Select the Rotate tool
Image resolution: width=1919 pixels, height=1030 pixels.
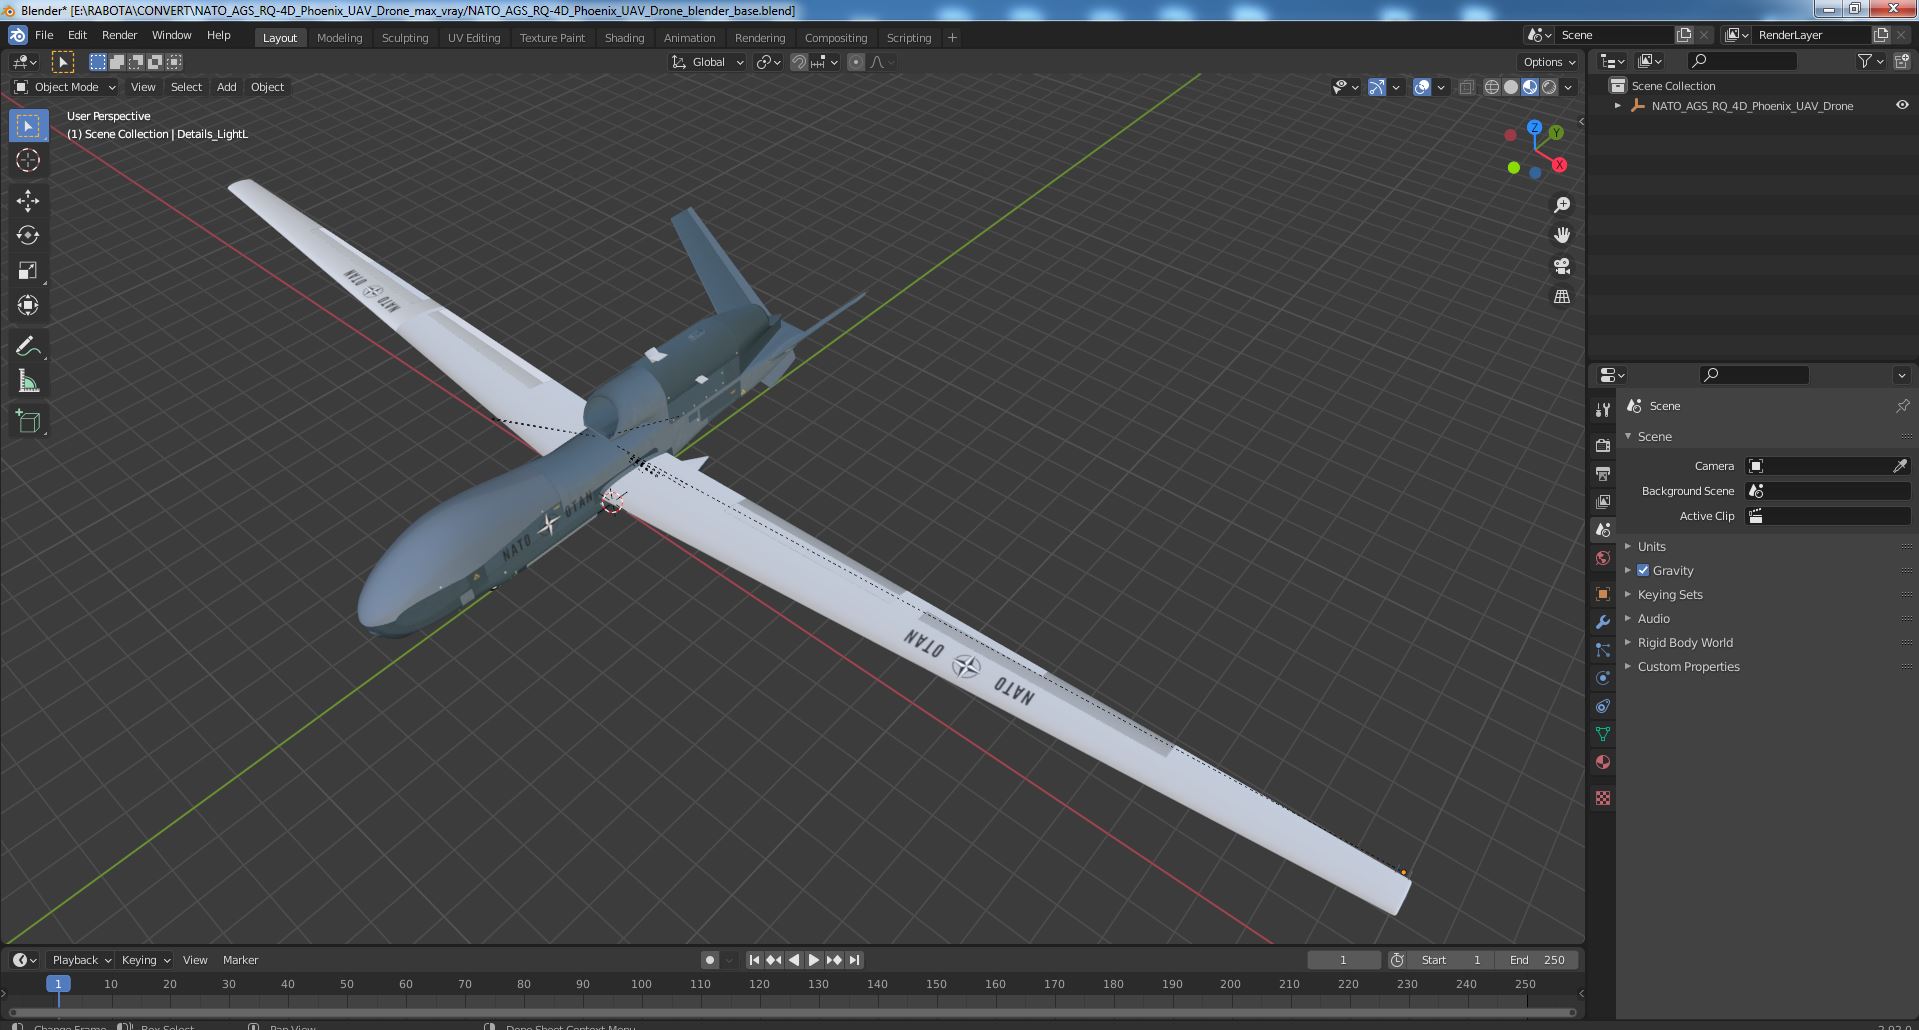(x=28, y=236)
